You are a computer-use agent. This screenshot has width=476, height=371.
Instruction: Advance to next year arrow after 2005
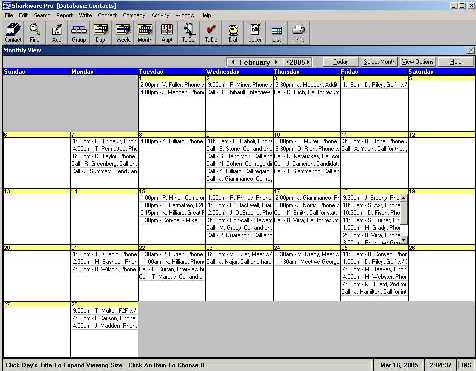click(x=308, y=62)
